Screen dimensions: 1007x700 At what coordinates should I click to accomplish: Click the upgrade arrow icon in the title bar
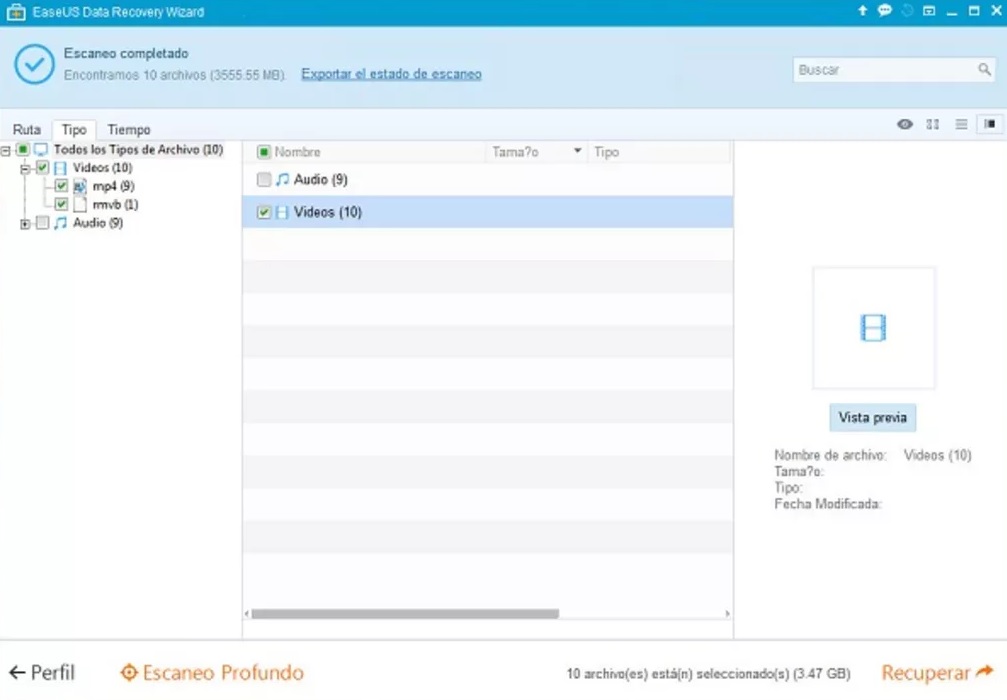point(863,10)
